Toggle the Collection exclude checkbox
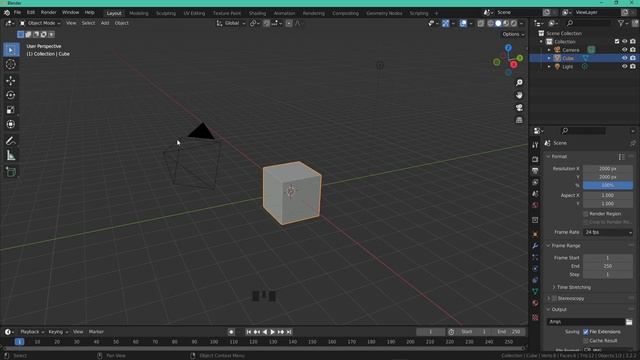The image size is (640, 360). (617, 42)
